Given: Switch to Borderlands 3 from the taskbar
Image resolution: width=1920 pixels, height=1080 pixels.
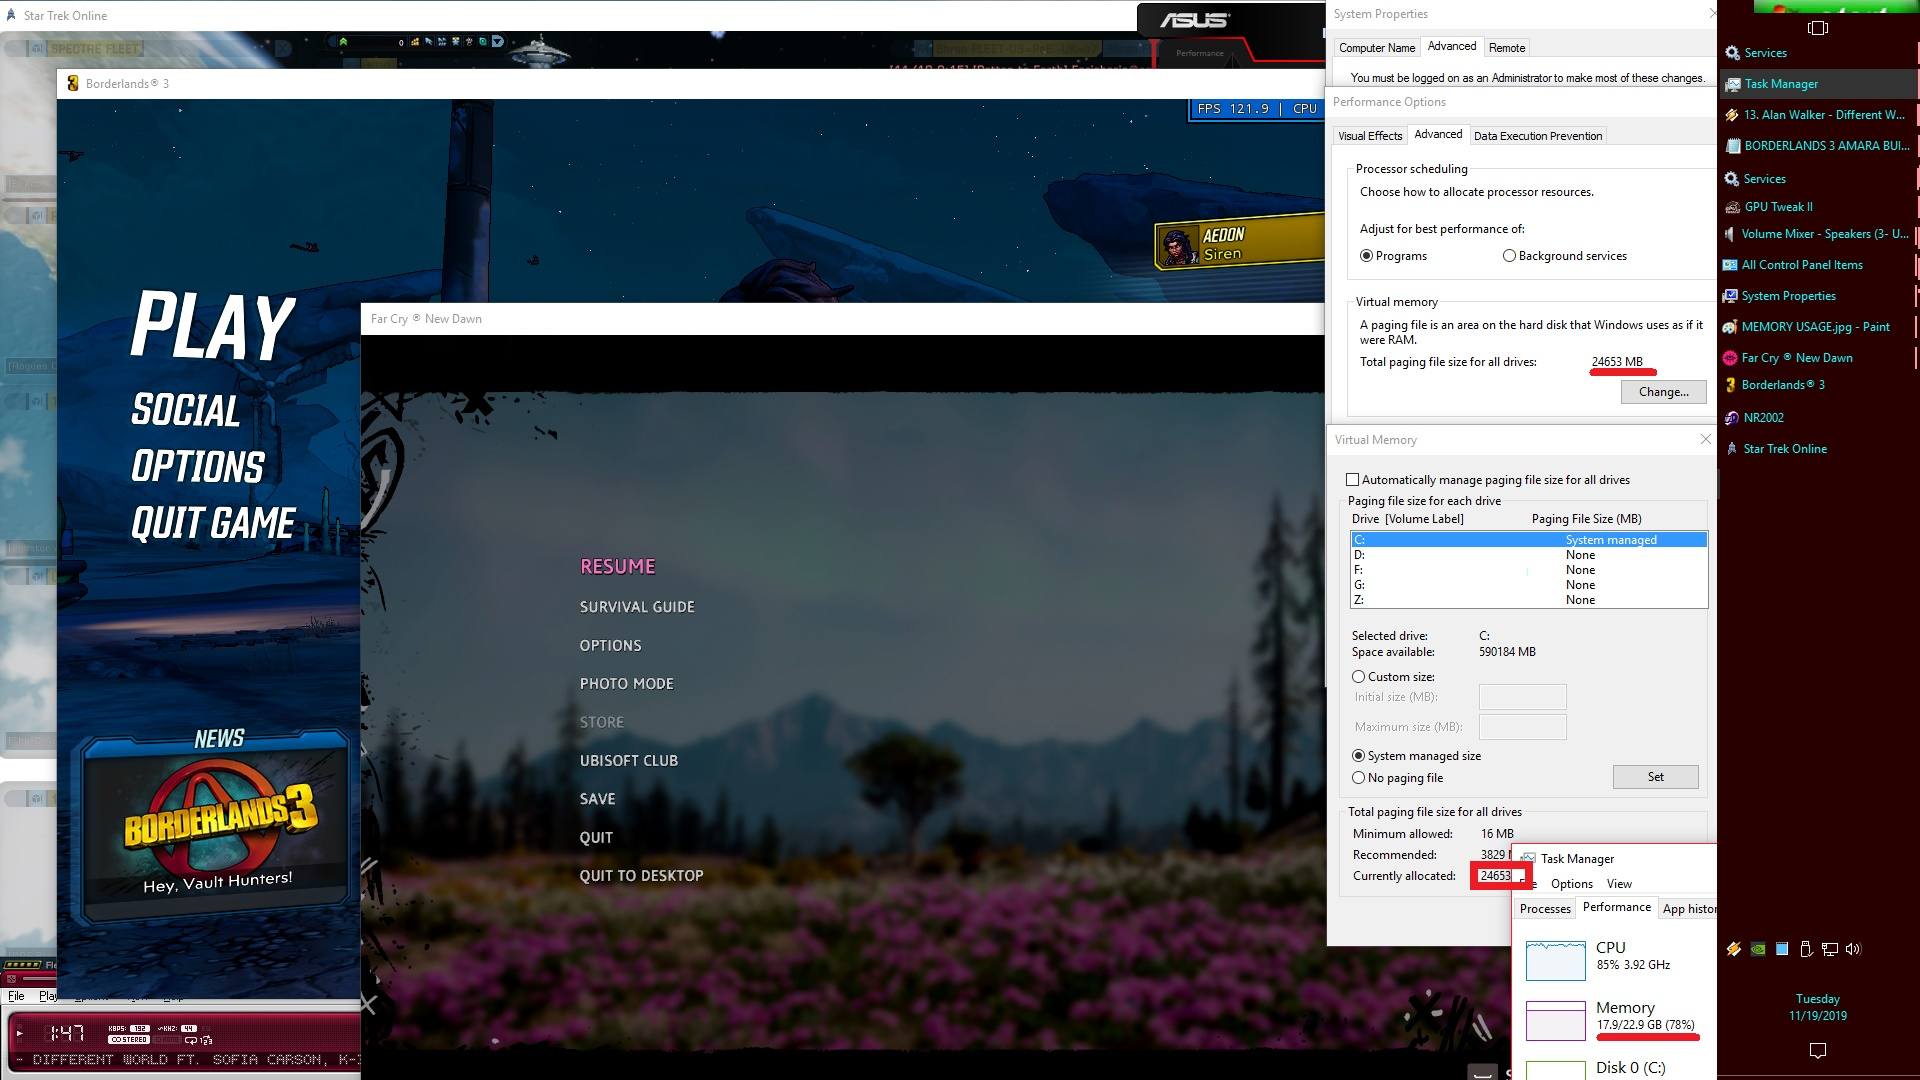Looking at the screenshot, I should (x=1817, y=385).
